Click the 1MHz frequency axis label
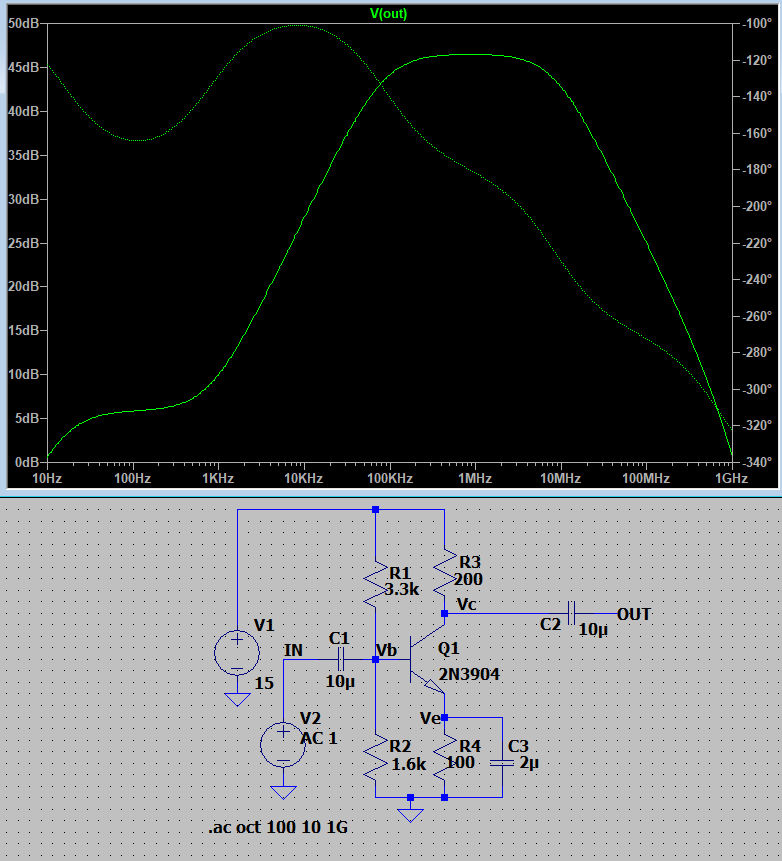Viewport: 782px width, 861px height. click(475, 479)
